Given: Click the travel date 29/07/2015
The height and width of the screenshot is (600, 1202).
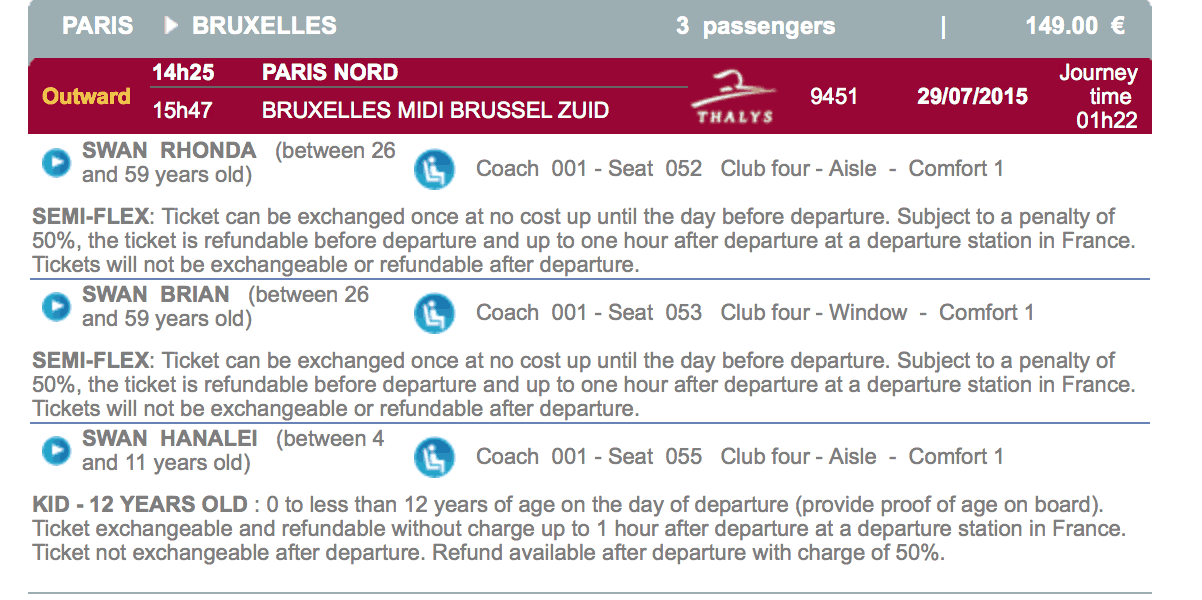Looking at the screenshot, I should [x=972, y=97].
